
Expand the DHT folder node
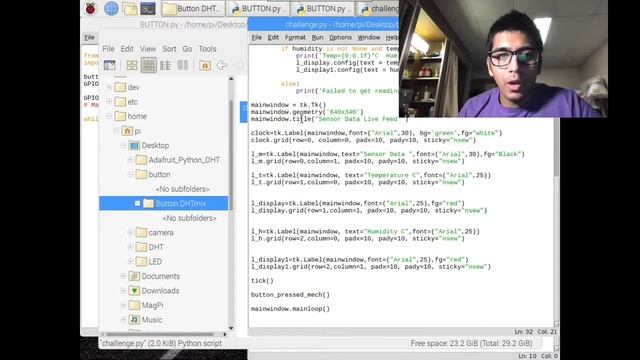coord(130,247)
